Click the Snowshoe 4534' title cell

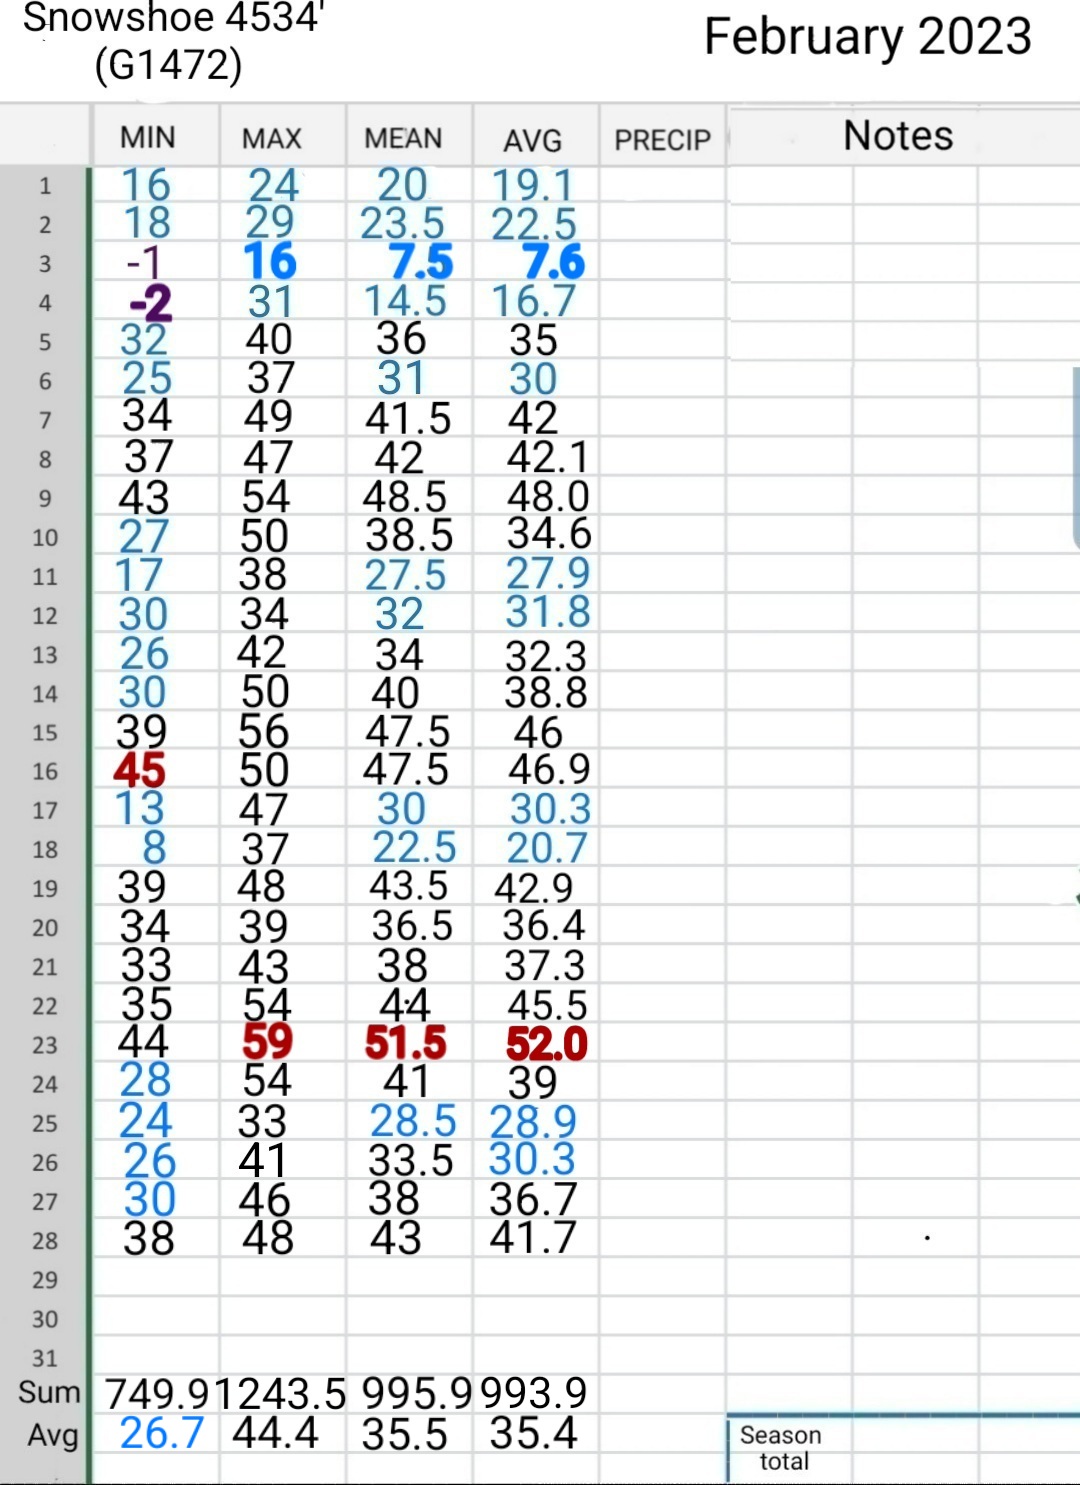pyautogui.click(x=172, y=42)
